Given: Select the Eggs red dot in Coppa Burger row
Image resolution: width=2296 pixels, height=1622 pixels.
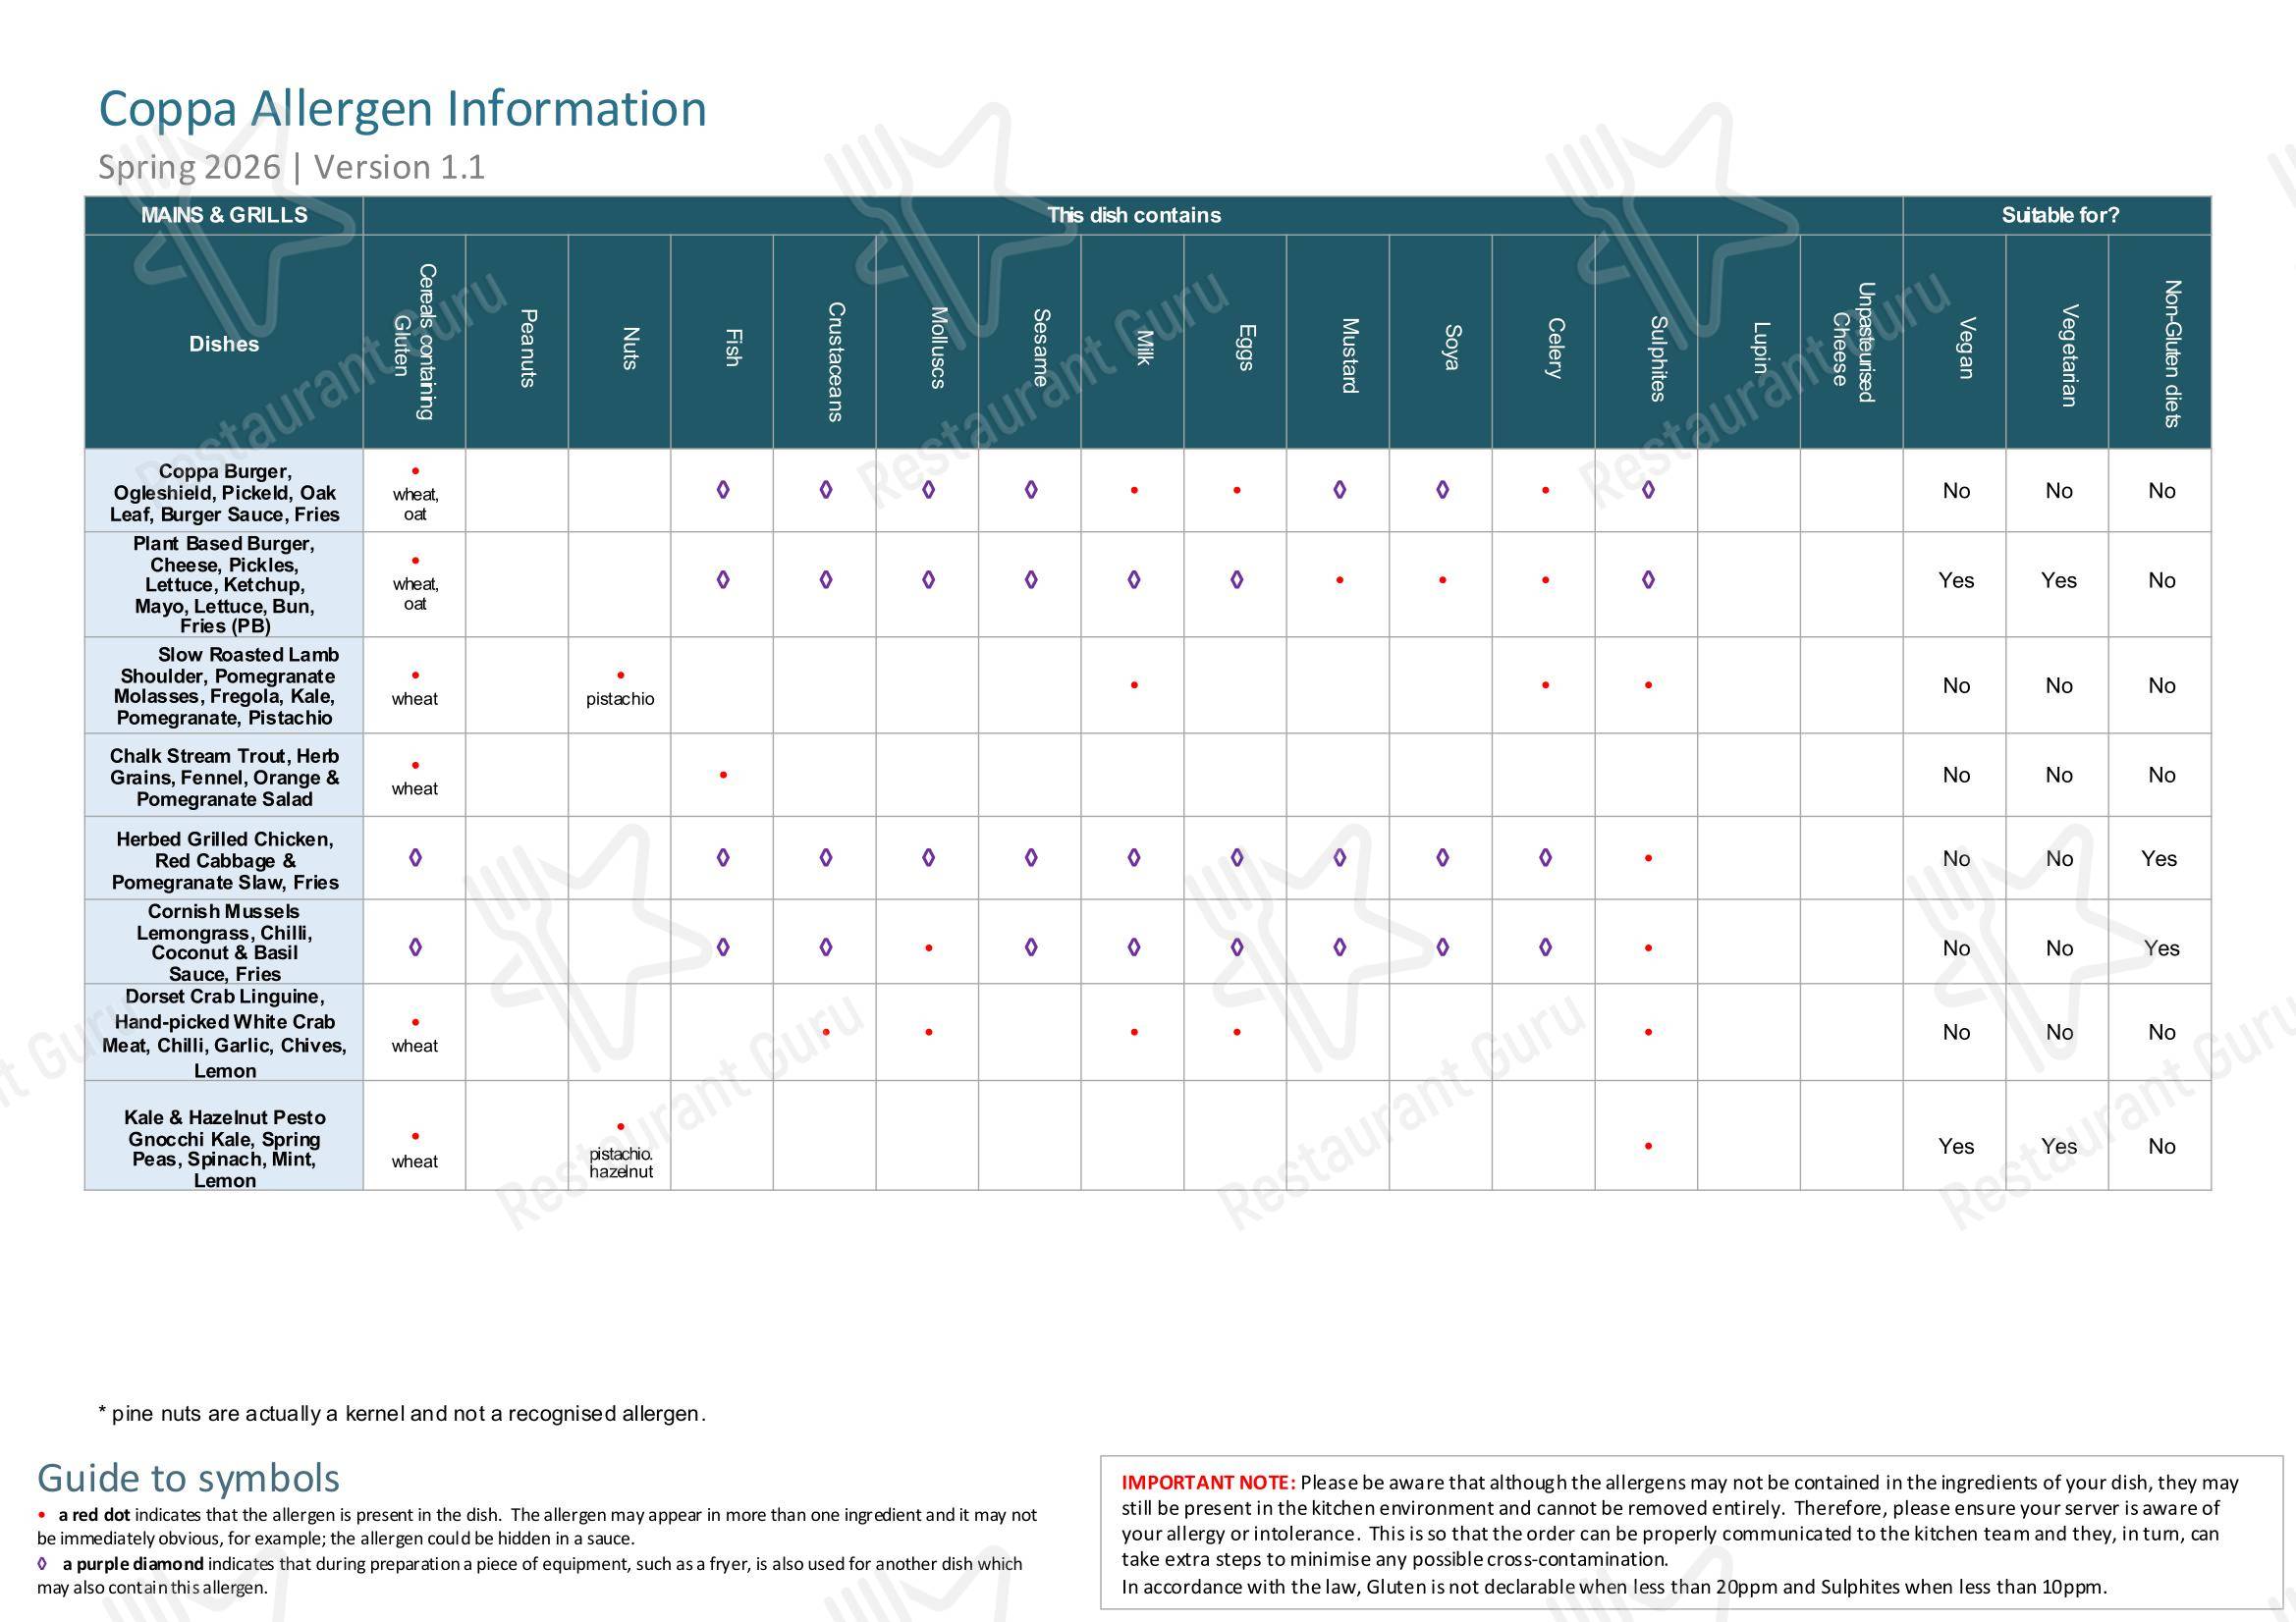Looking at the screenshot, I should (x=1237, y=491).
